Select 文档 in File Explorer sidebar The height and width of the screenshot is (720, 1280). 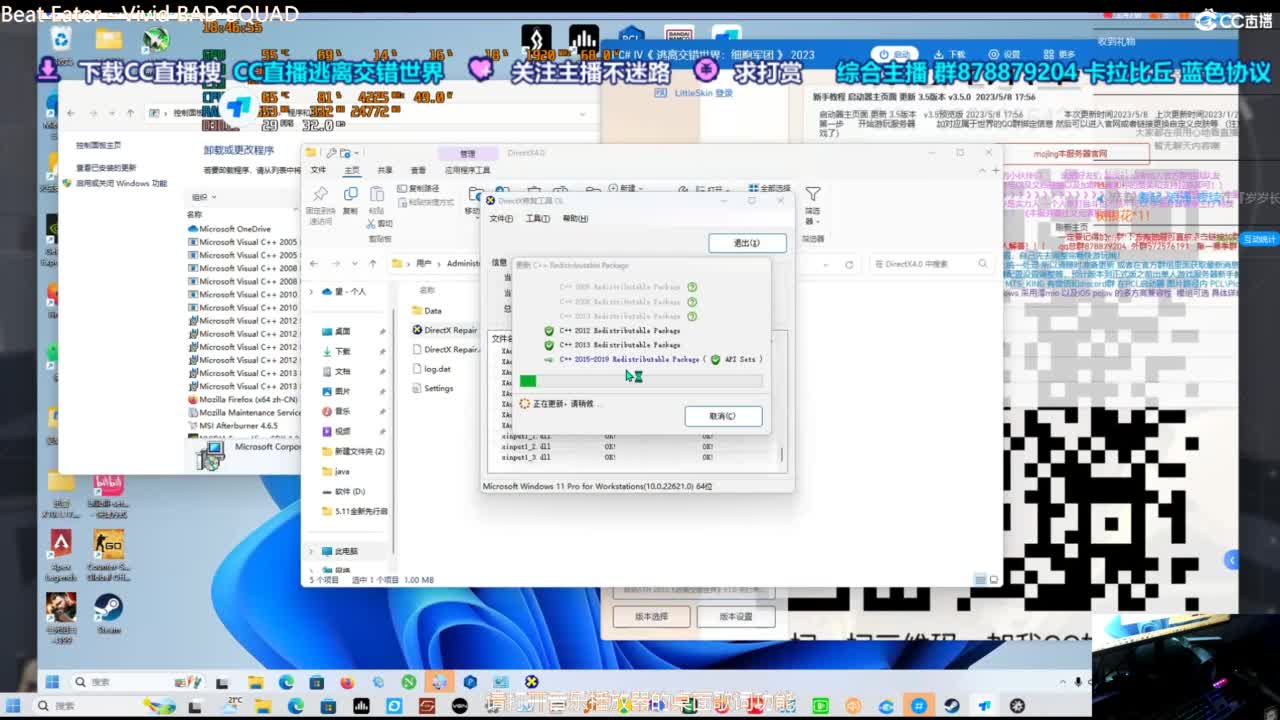pyautogui.click(x=343, y=371)
